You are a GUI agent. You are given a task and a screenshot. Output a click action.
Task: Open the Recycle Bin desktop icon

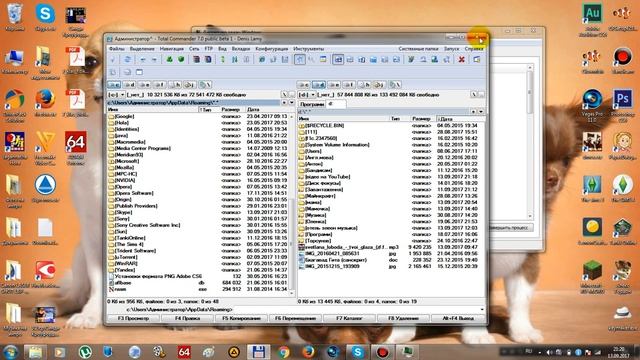(x=15, y=17)
